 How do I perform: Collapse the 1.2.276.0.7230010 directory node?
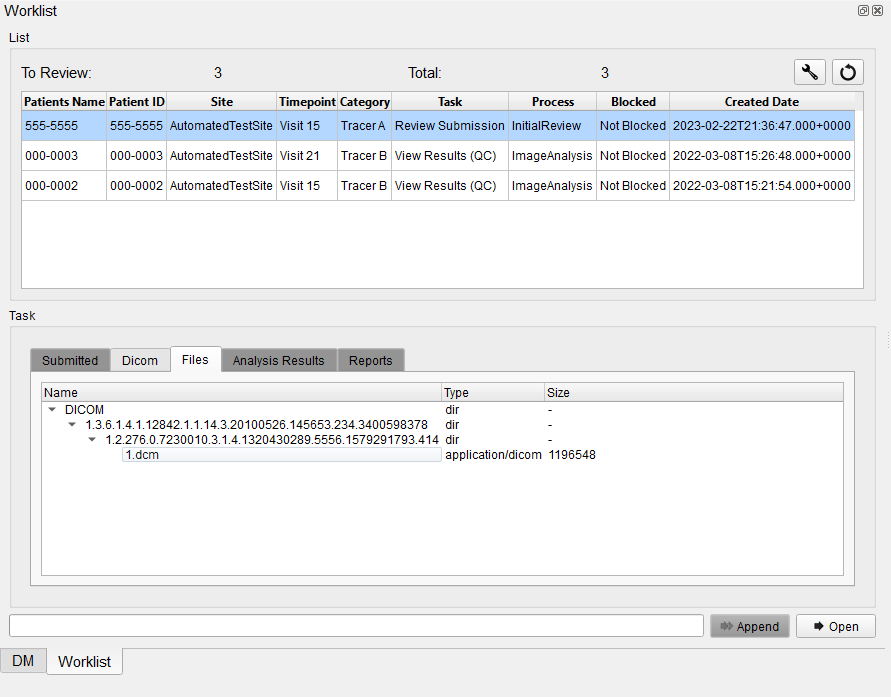(91, 439)
